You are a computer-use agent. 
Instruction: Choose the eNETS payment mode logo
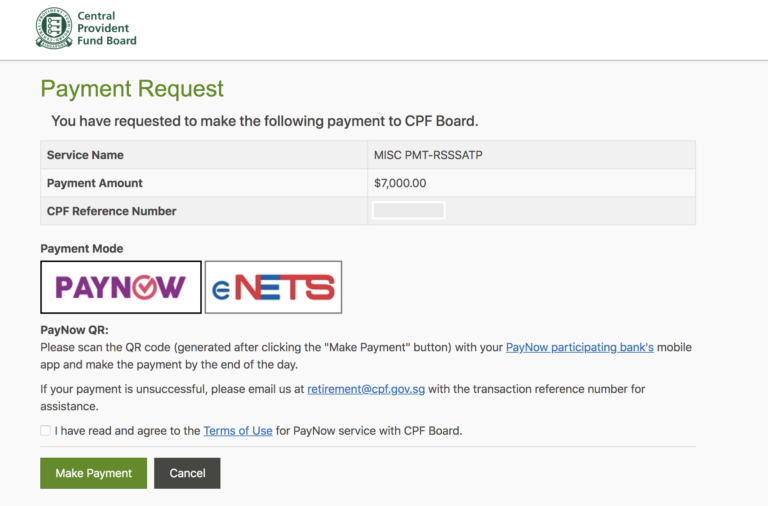(x=273, y=287)
